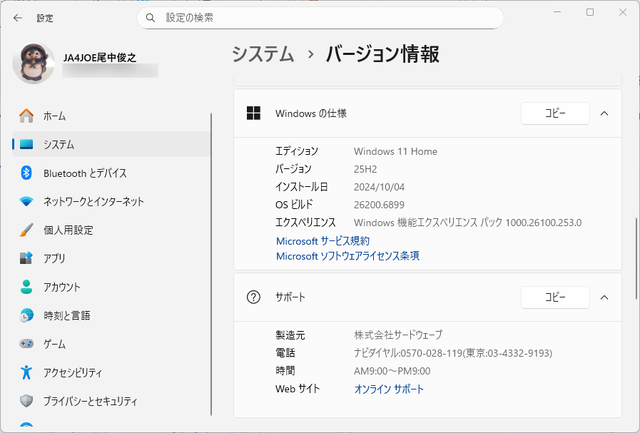Open 時刻と言語 settings
640x433 pixels.
pos(111,315)
